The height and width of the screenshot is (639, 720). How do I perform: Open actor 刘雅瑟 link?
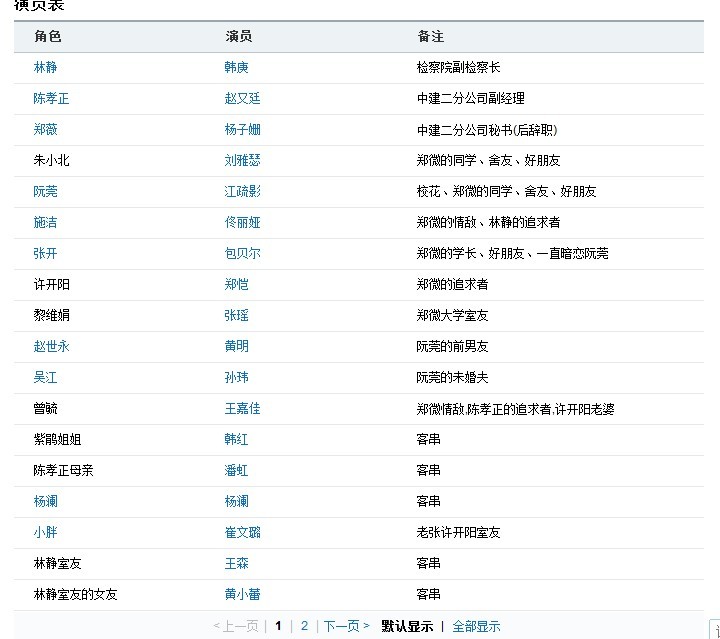[x=242, y=160]
